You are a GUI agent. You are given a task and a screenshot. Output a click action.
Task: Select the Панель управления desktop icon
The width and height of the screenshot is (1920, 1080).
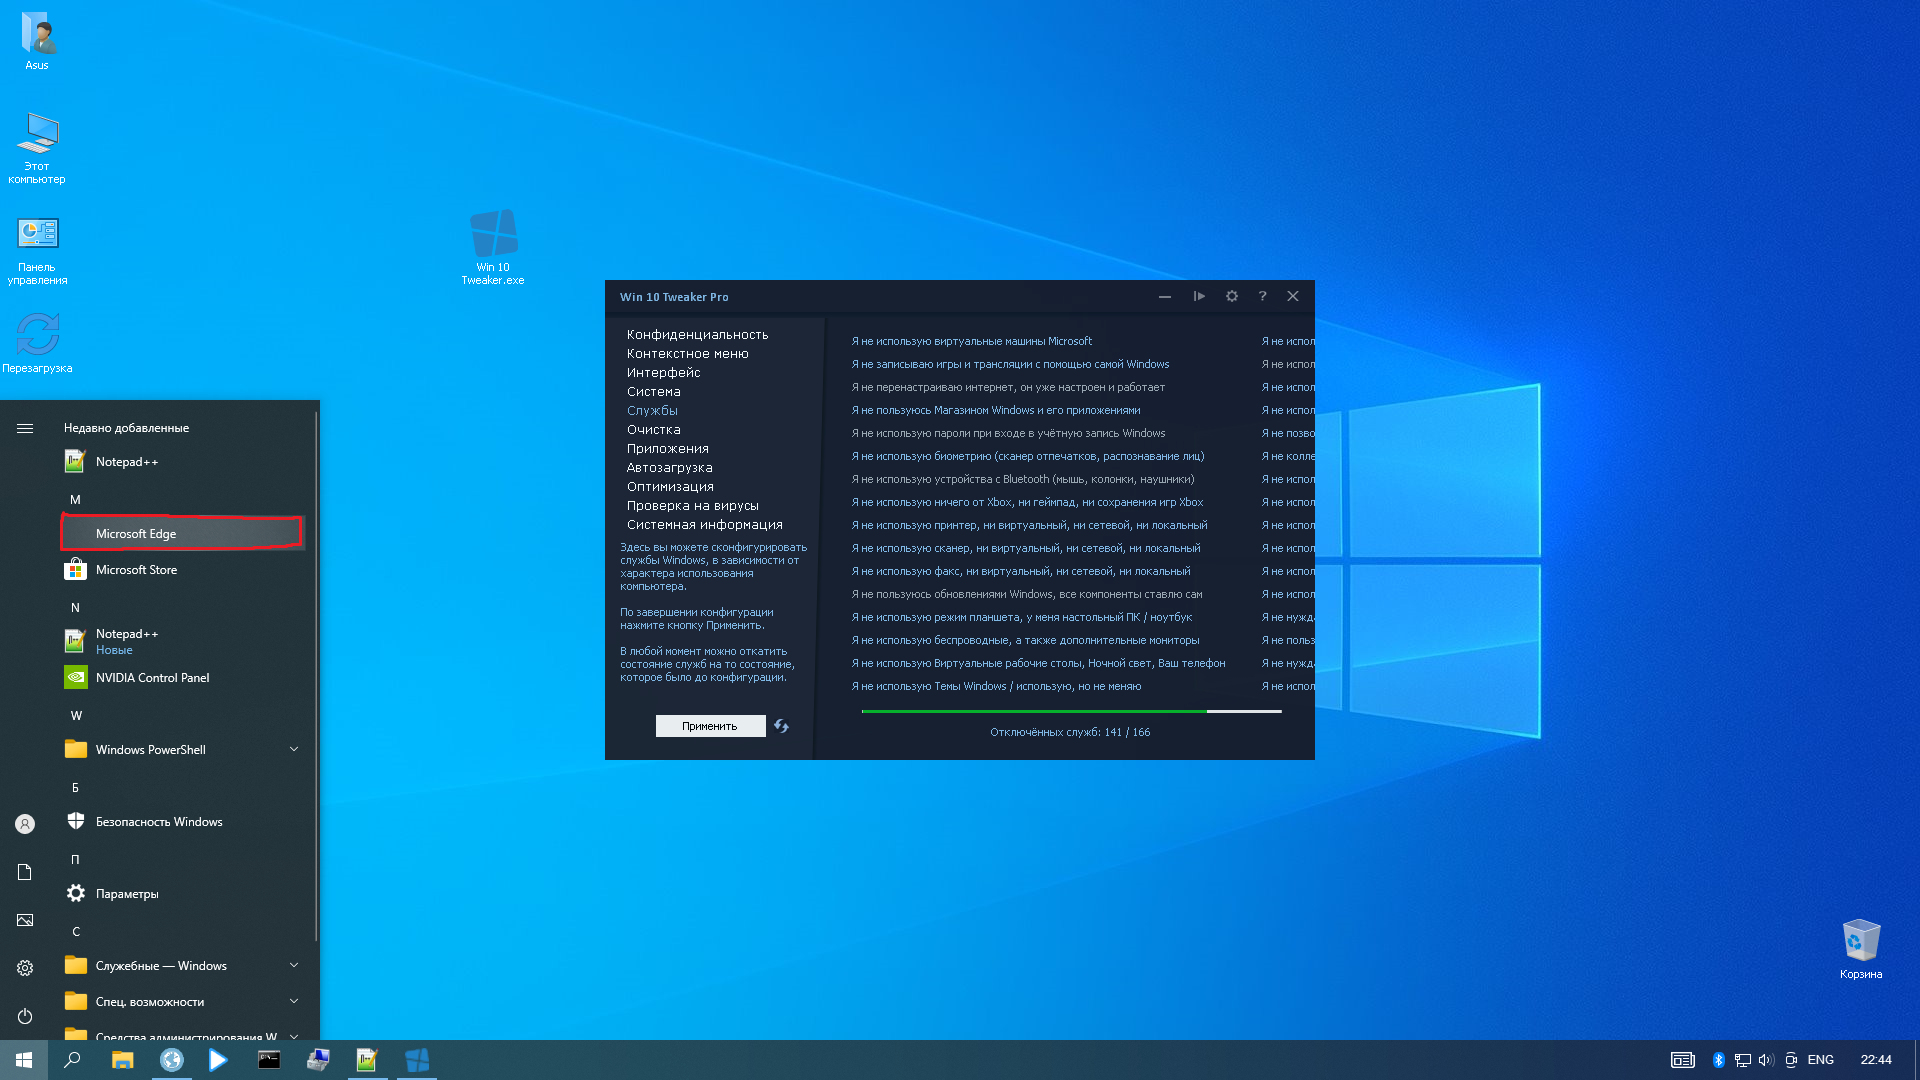pos(37,250)
